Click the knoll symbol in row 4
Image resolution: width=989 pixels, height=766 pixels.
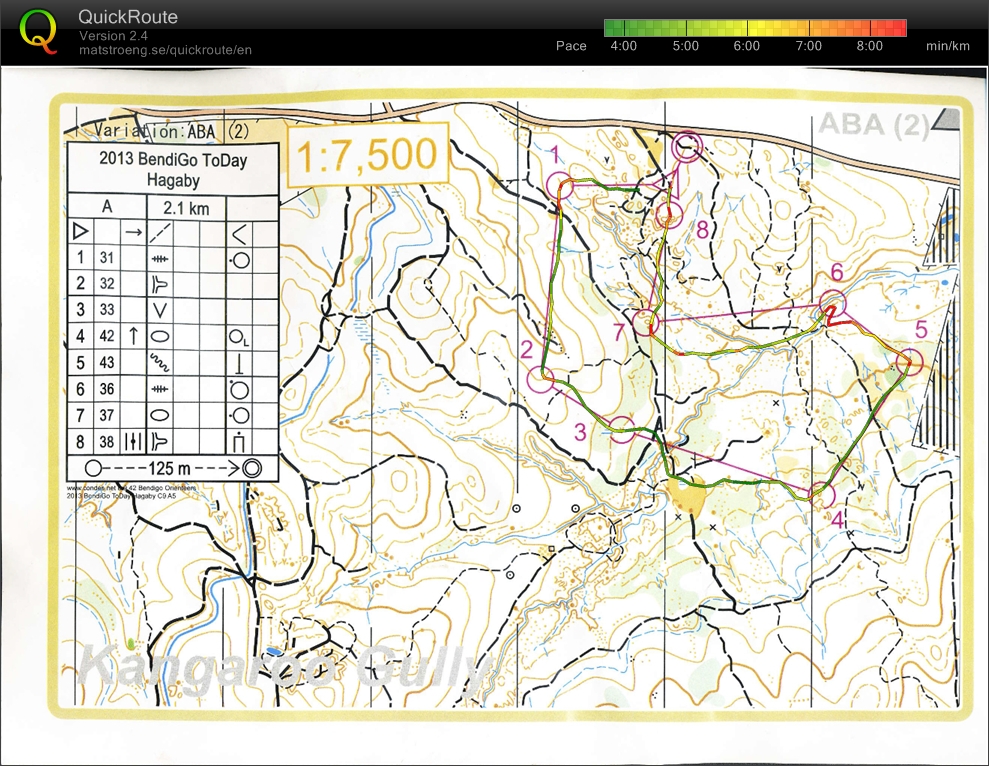tap(160, 336)
